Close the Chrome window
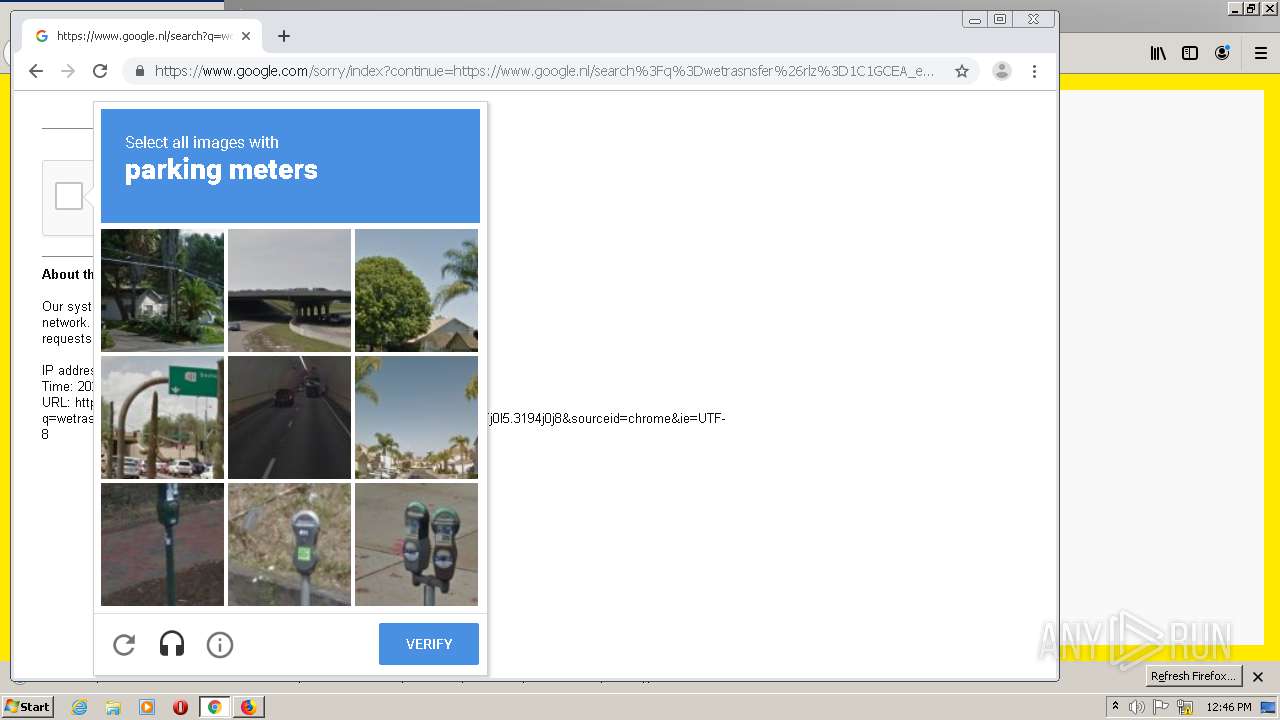Screen dimensions: 1280x720 tap(1033, 19)
